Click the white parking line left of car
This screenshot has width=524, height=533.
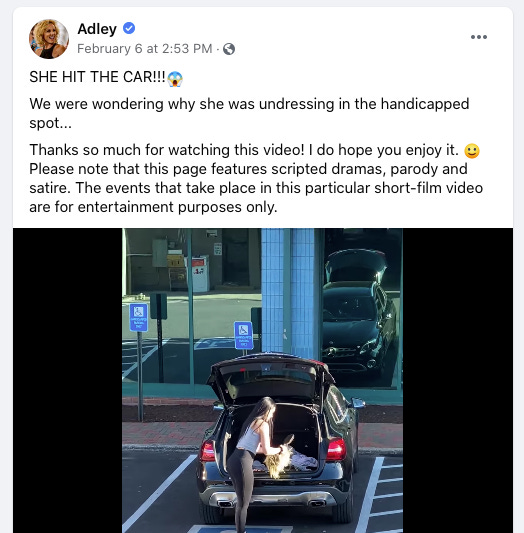pos(159,494)
